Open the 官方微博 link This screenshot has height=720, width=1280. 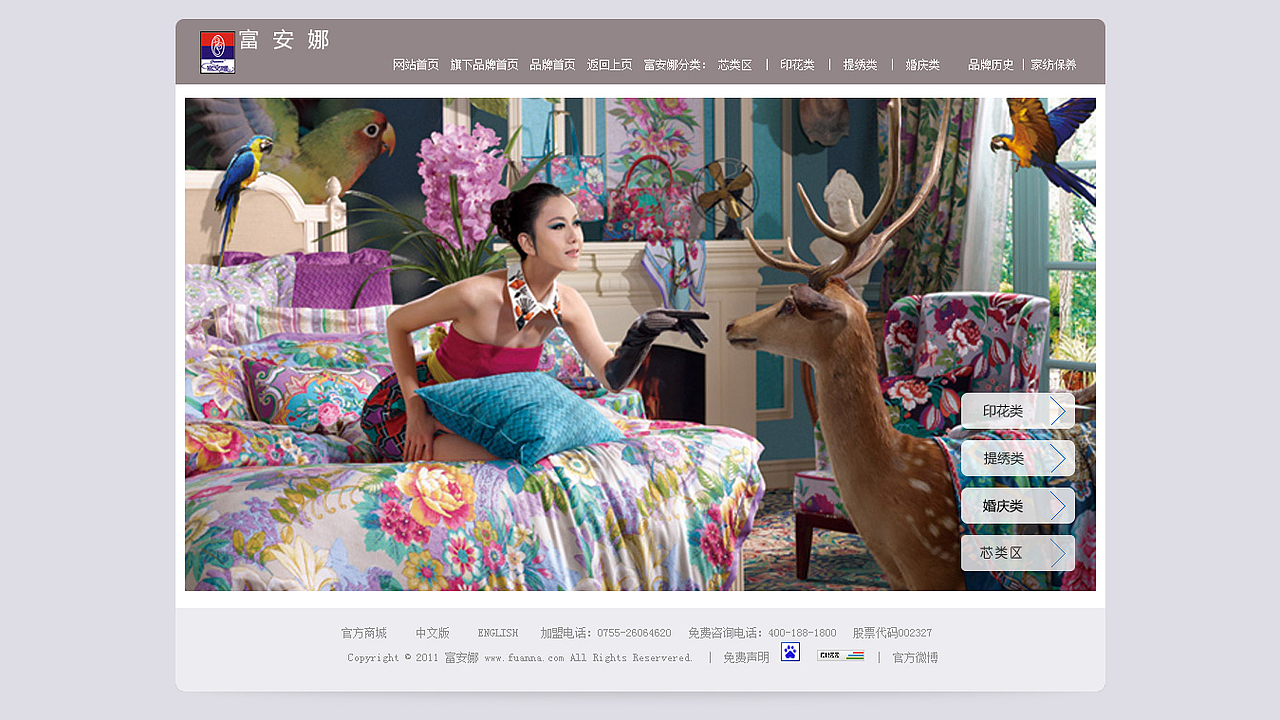[x=915, y=658]
